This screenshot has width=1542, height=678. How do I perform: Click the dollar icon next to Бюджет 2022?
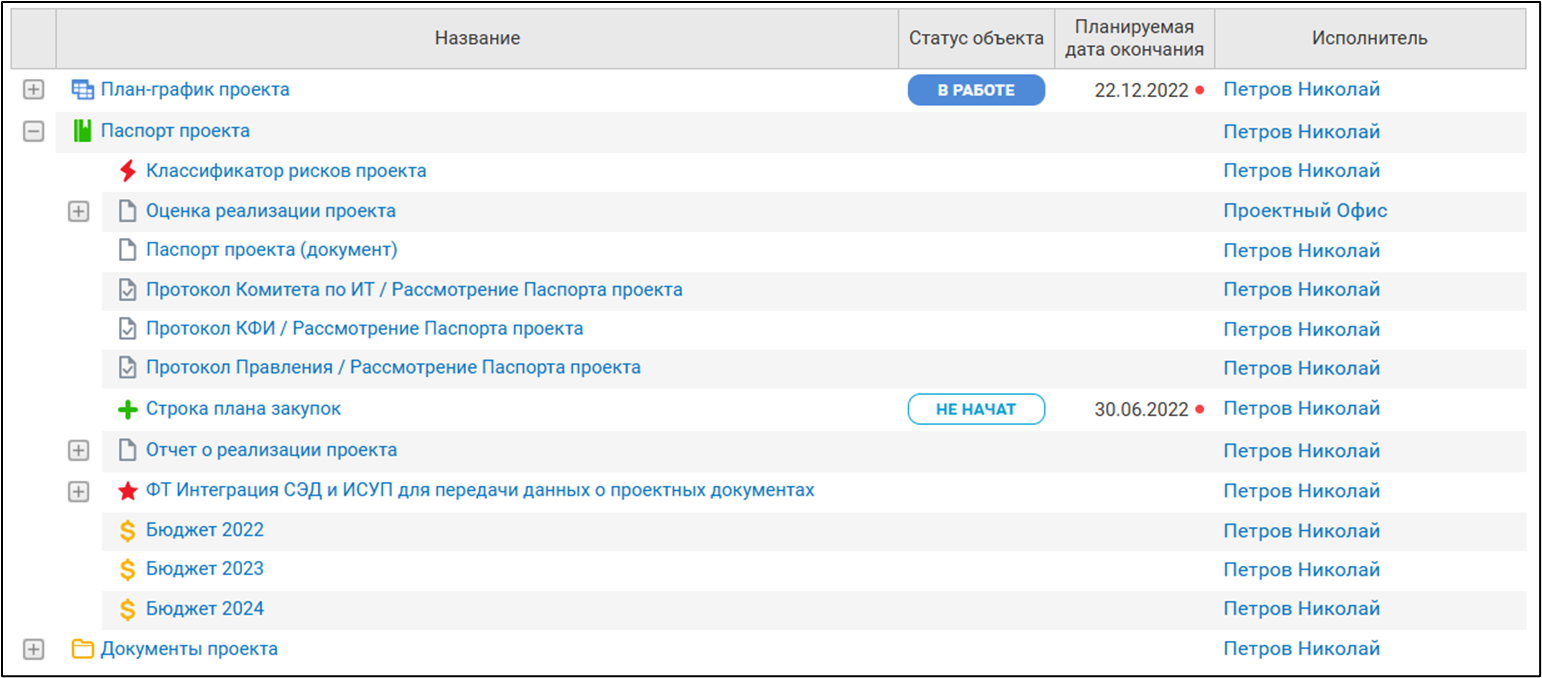click(x=127, y=531)
